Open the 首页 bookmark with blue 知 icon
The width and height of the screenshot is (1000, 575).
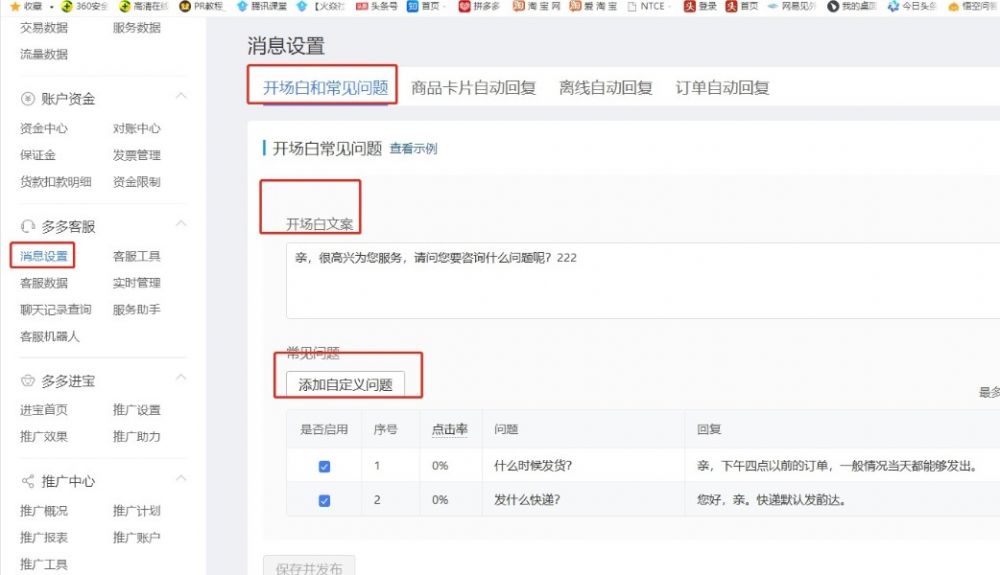pos(423,6)
